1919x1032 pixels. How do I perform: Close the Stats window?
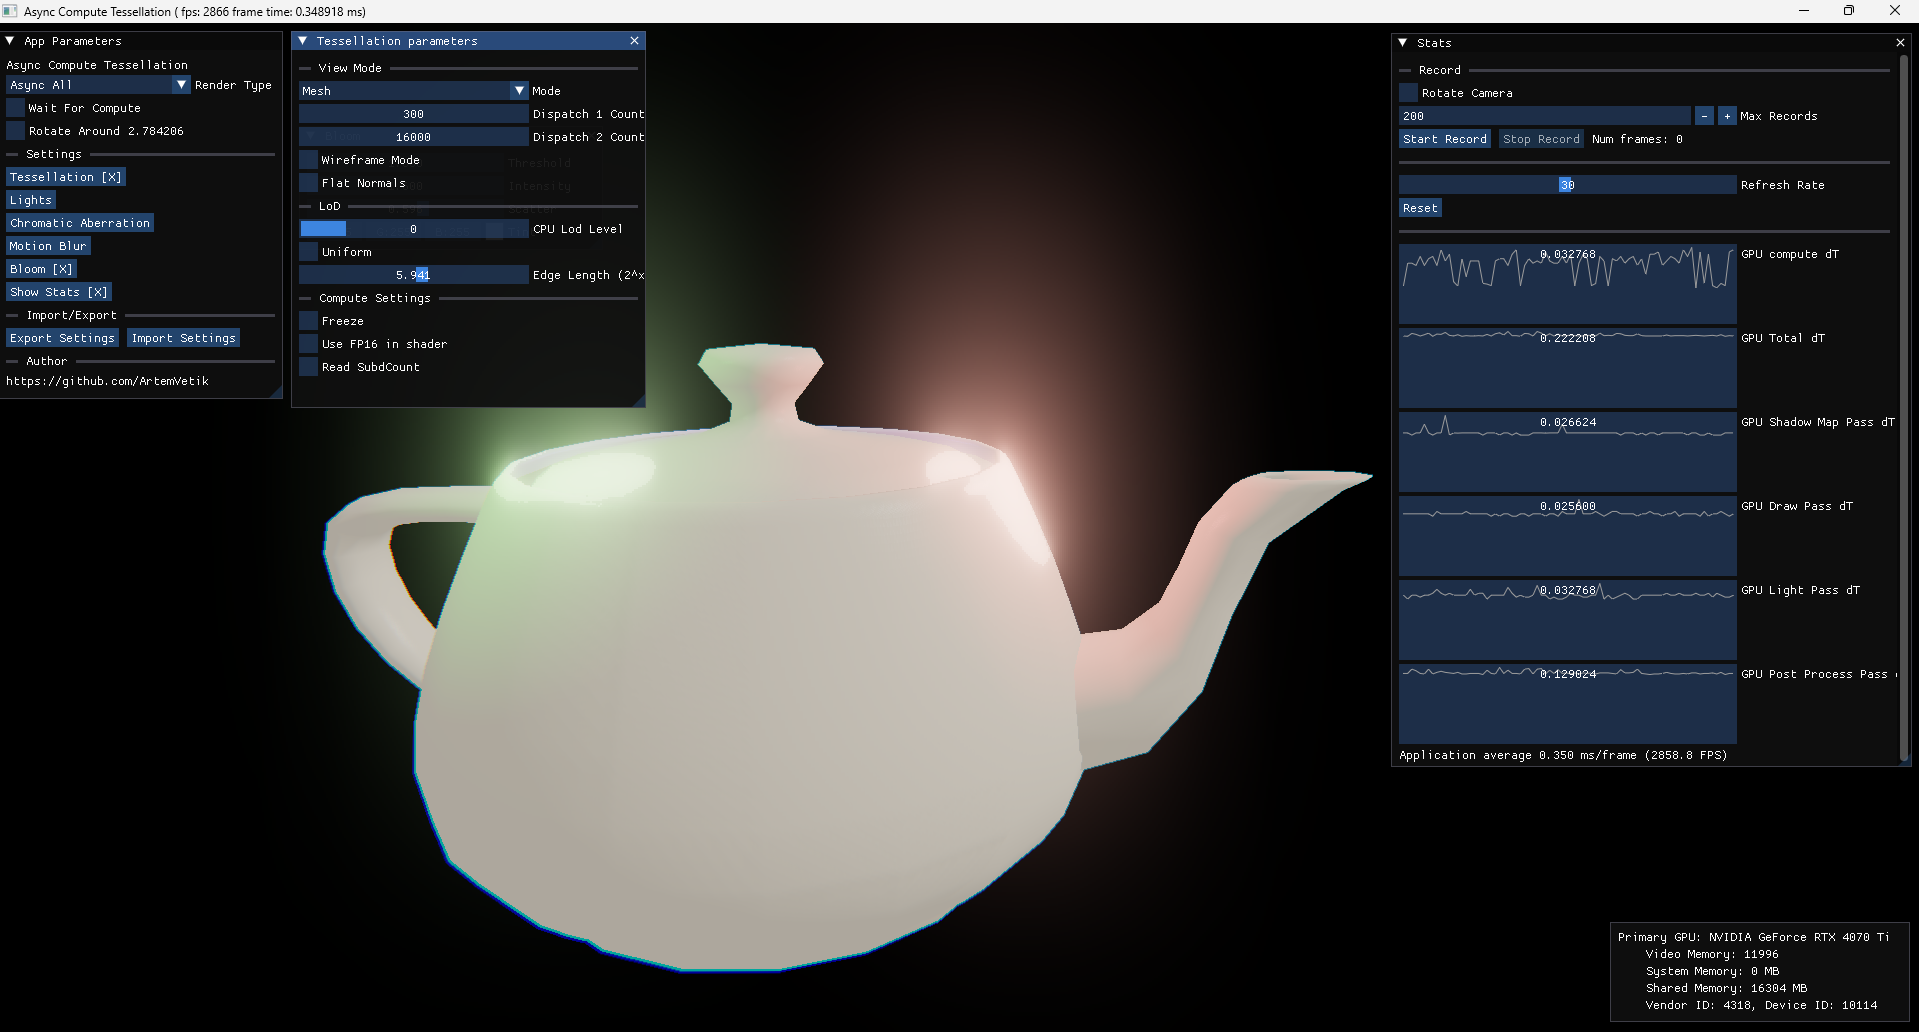[x=1900, y=43]
